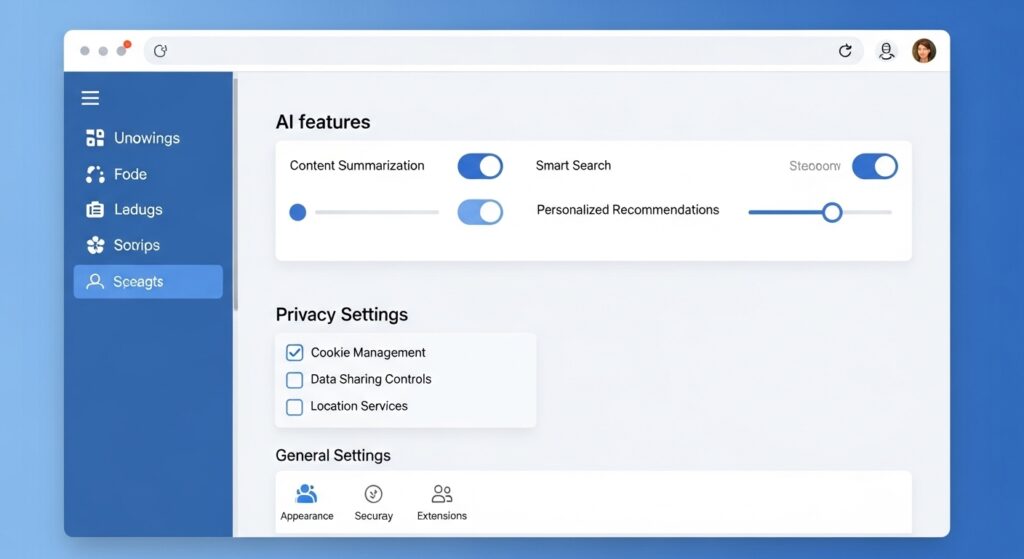Turn off the Smart Search toggle
This screenshot has width=1024, height=559.
coord(874,166)
